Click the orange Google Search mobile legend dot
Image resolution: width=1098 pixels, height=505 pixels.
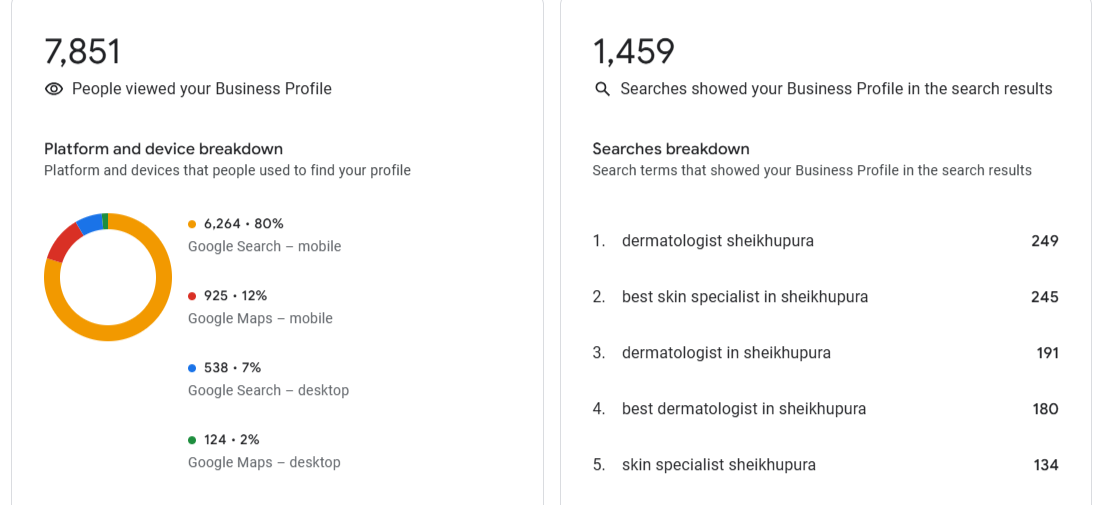[x=192, y=224]
